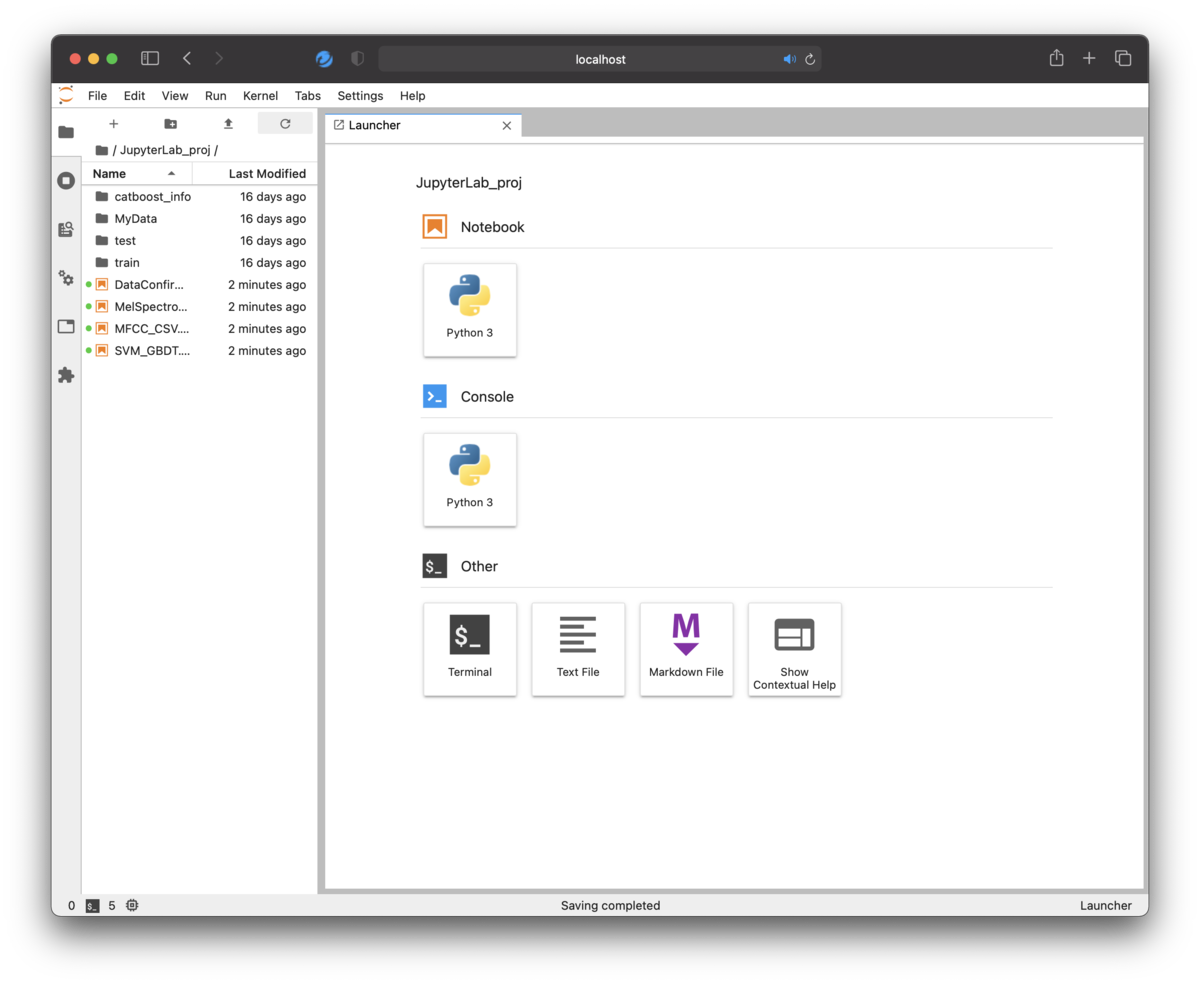The image size is (1200, 984).
Task: Click the localhost address bar
Action: tap(600, 59)
